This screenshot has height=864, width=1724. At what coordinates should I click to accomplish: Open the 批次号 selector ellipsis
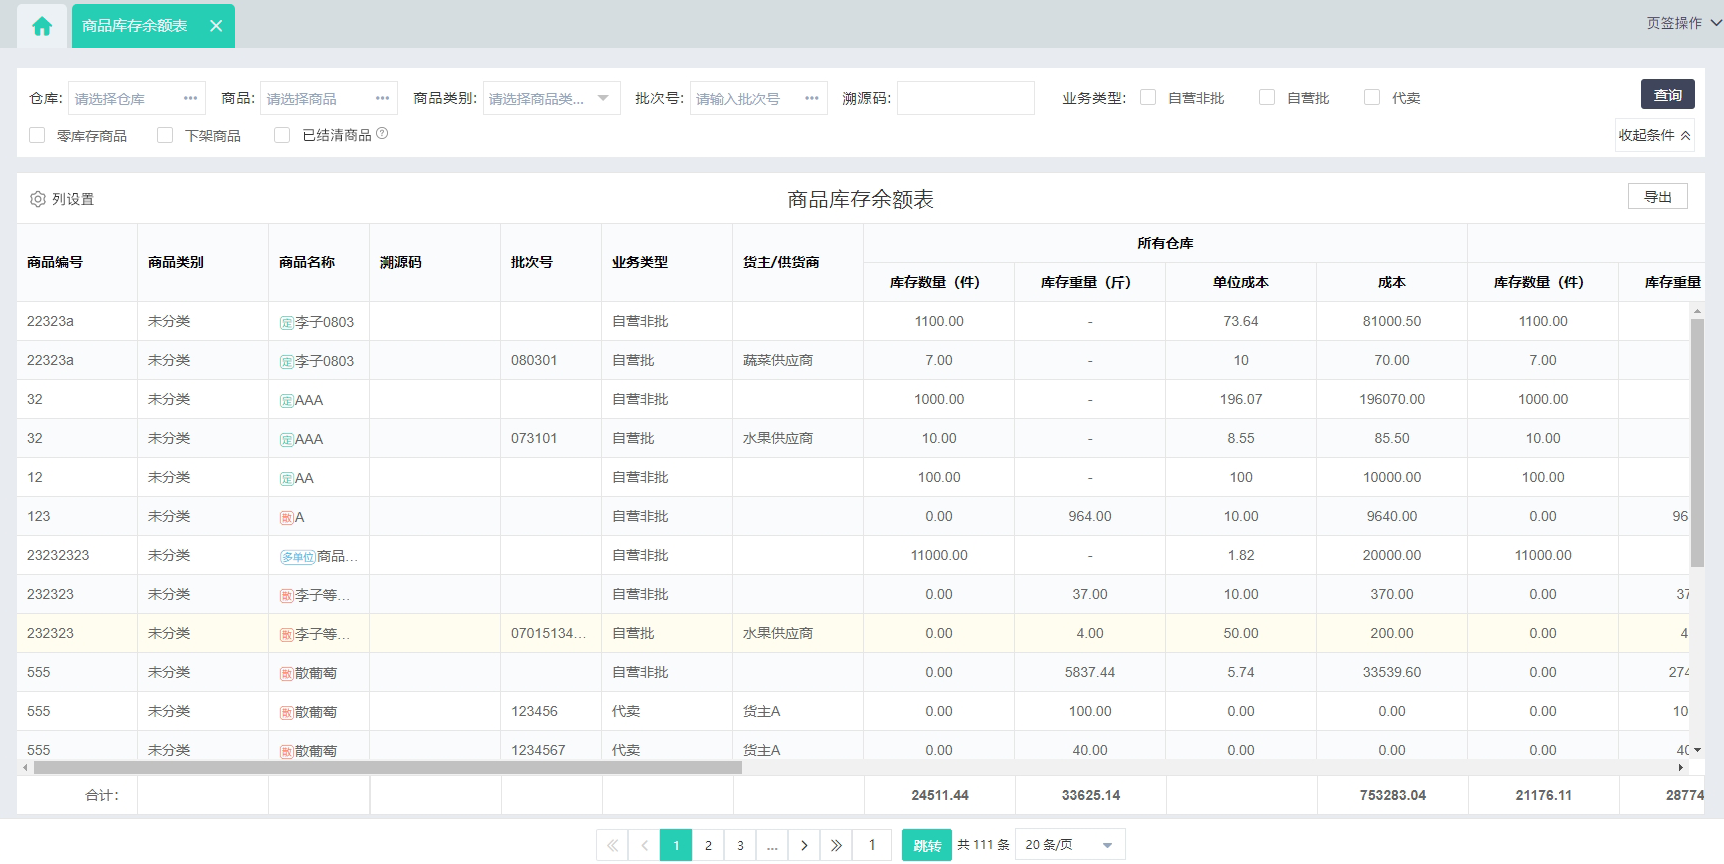812,98
